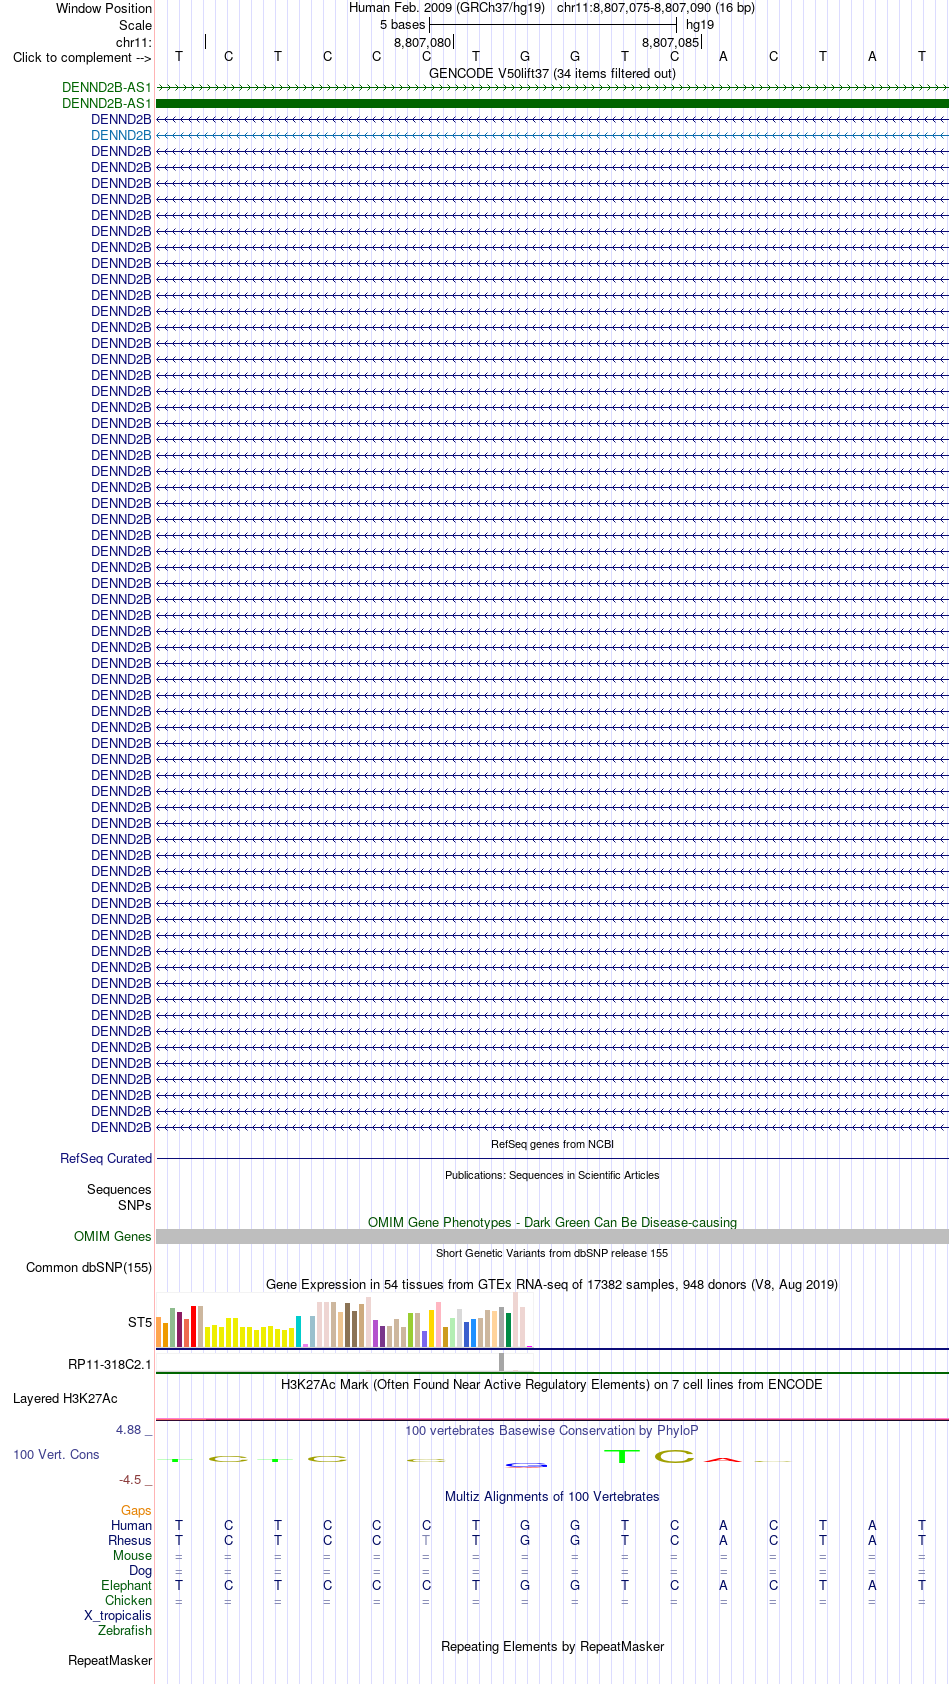This screenshot has height=1684, width=950.
Task: Click the blue G in PhyloP conservation logo
Action: 526,1465
